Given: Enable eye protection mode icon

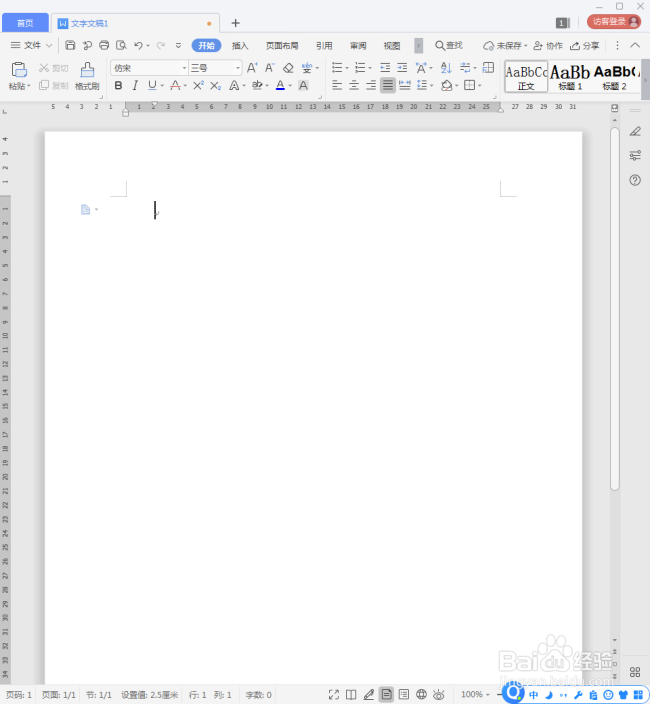Looking at the screenshot, I should coord(439,695).
